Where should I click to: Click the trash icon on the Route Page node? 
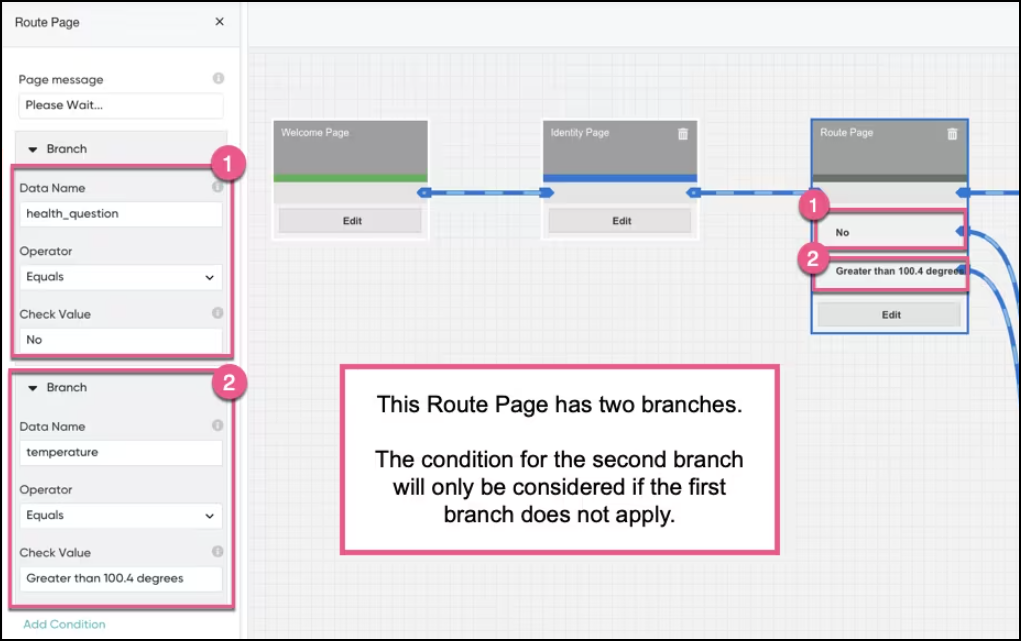click(x=953, y=135)
